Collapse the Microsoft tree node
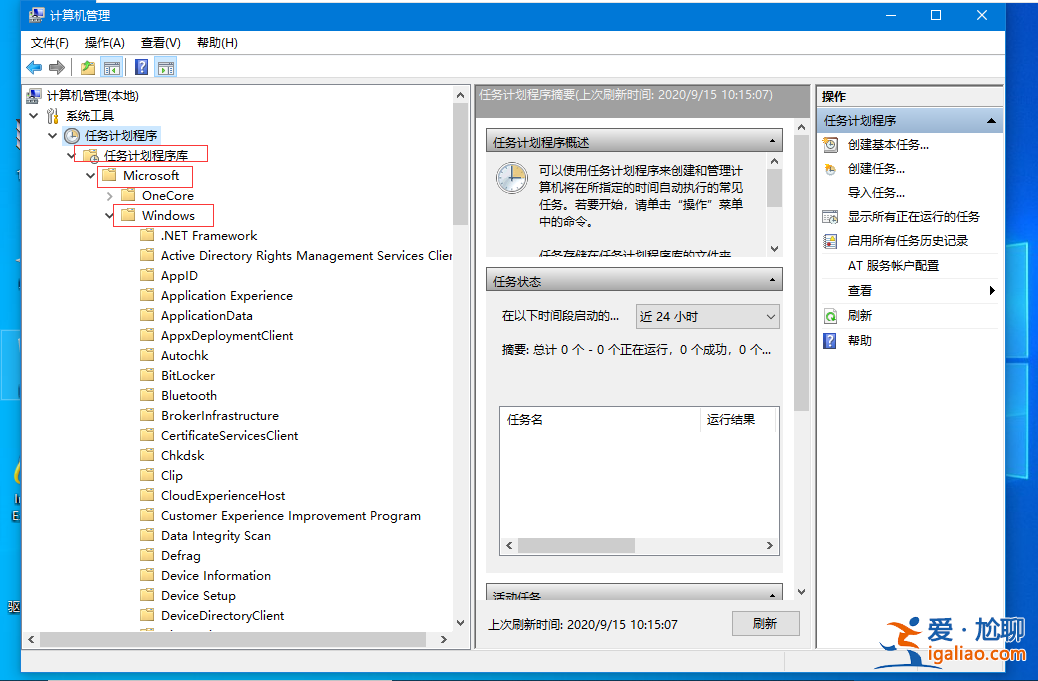The image size is (1038, 681). 90,175
